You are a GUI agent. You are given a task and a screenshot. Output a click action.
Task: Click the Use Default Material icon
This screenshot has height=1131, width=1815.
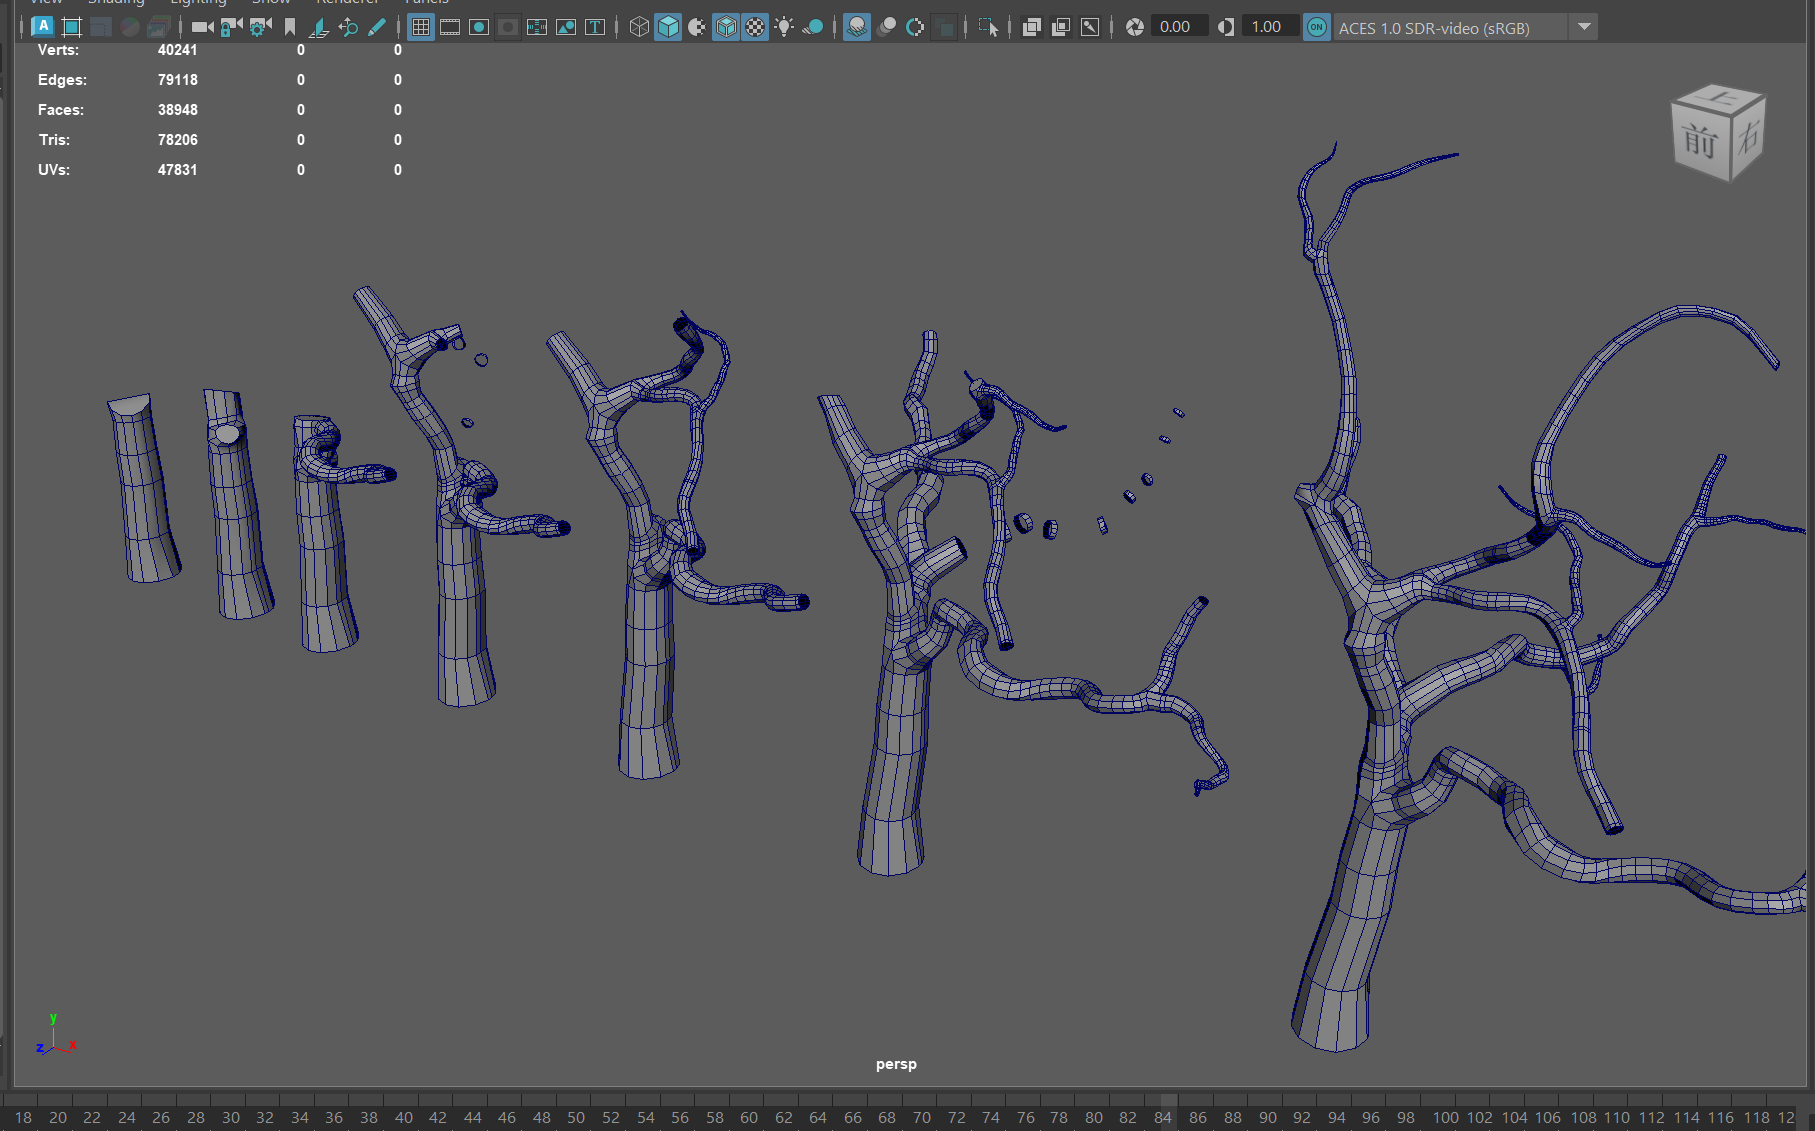697,27
